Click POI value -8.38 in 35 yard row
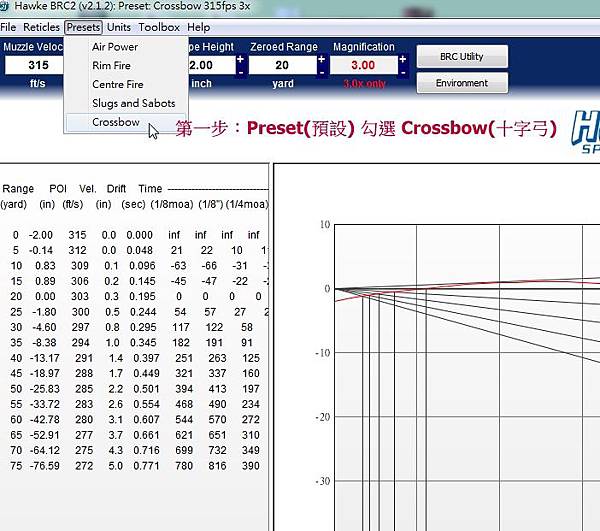Viewport: 600px width, 531px height. click(x=45, y=343)
